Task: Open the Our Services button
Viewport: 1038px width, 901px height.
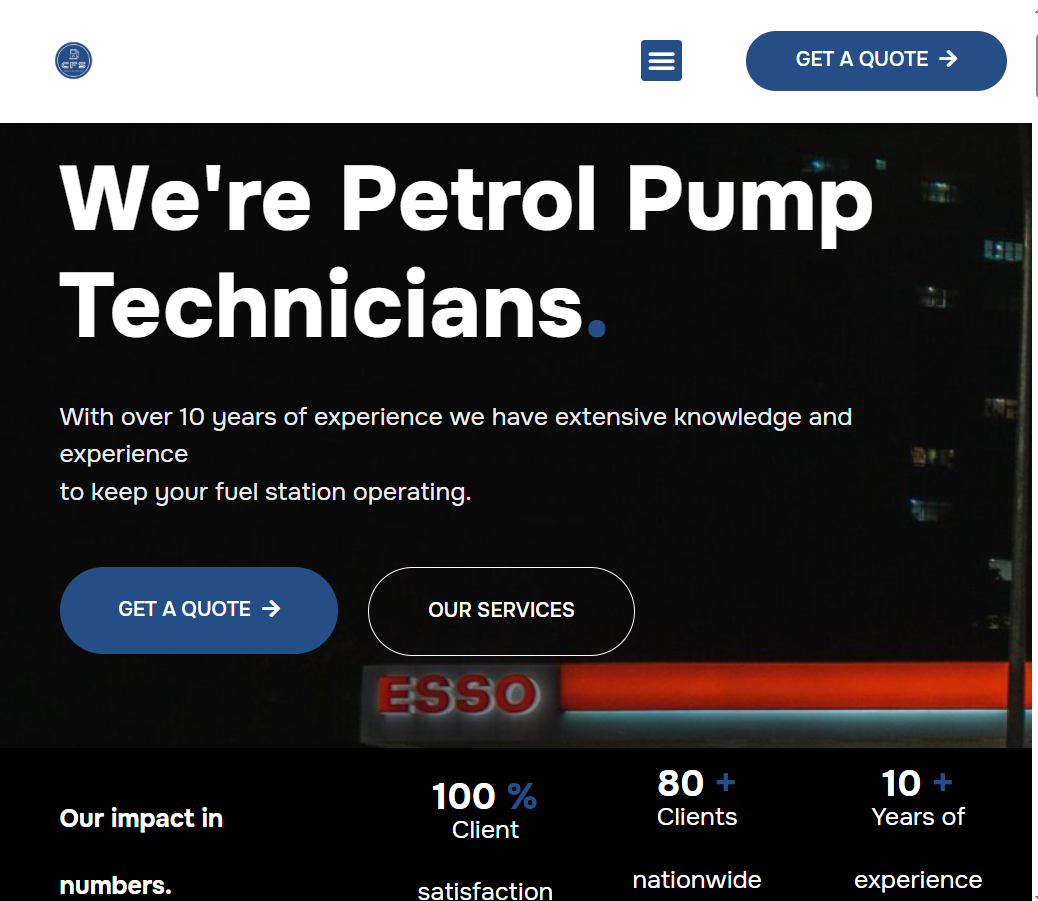Action: (501, 611)
